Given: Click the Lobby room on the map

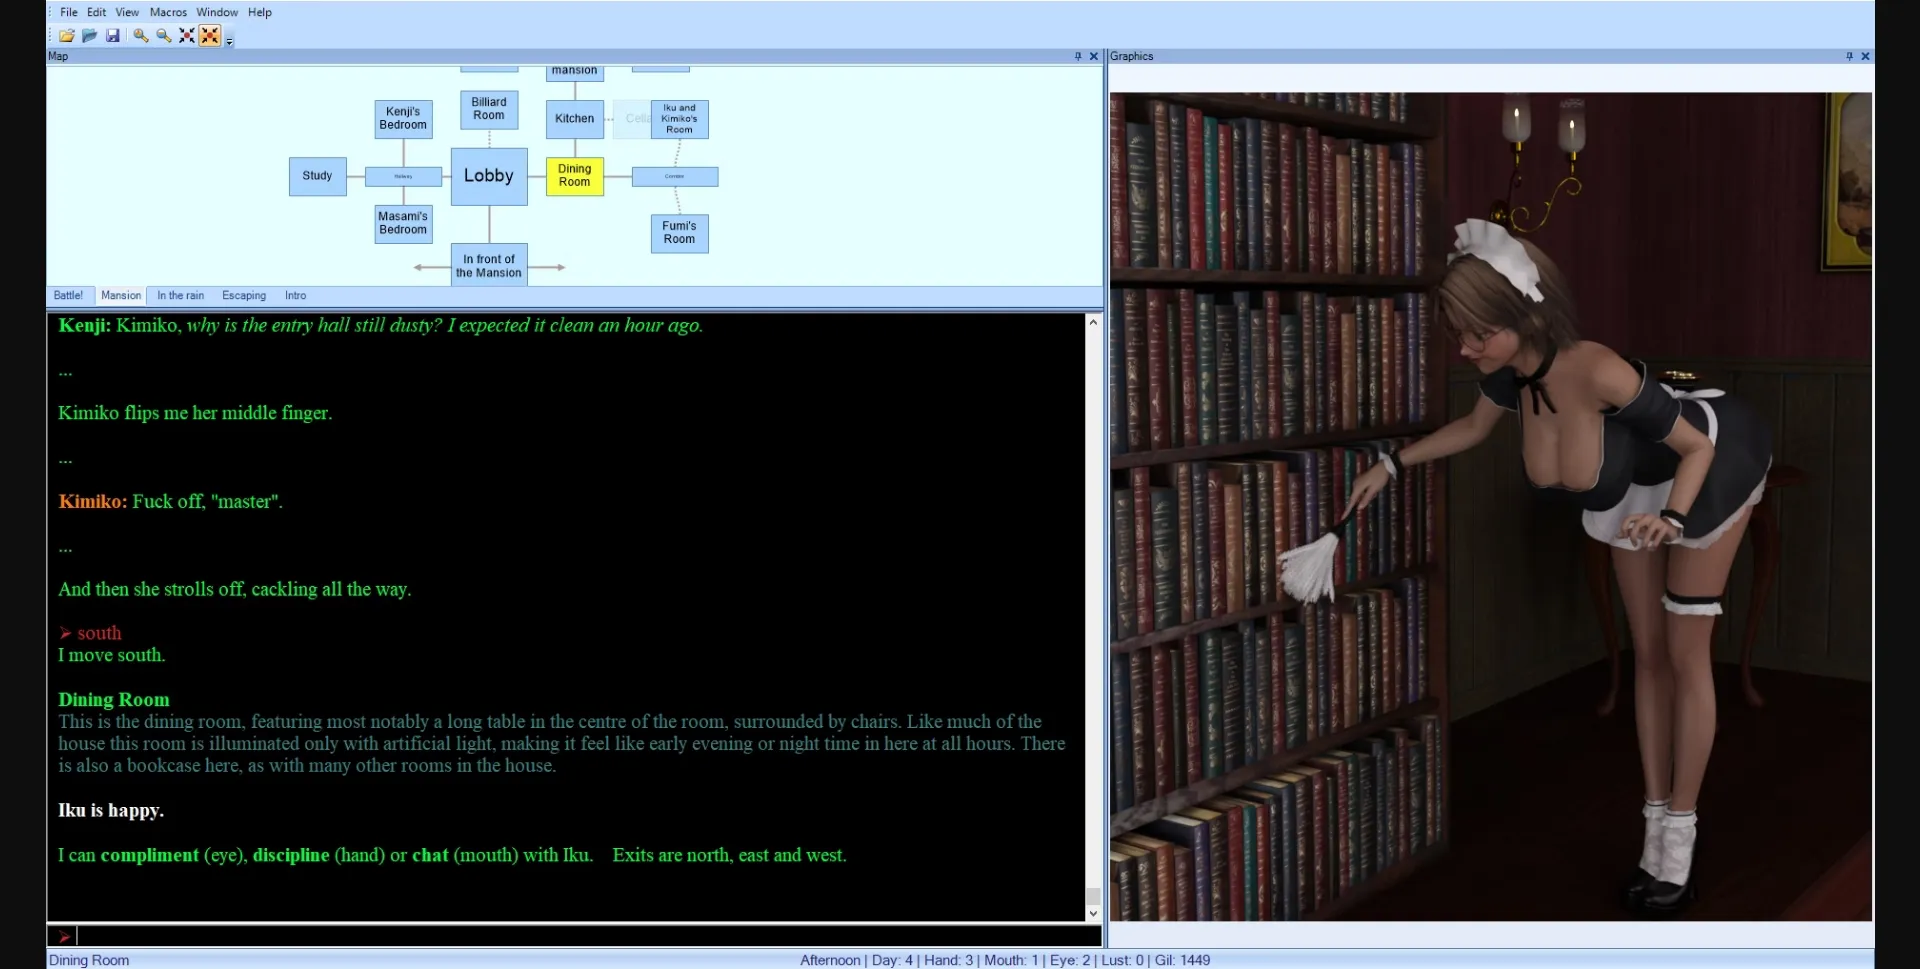Looking at the screenshot, I should click(x=488, y=176).
